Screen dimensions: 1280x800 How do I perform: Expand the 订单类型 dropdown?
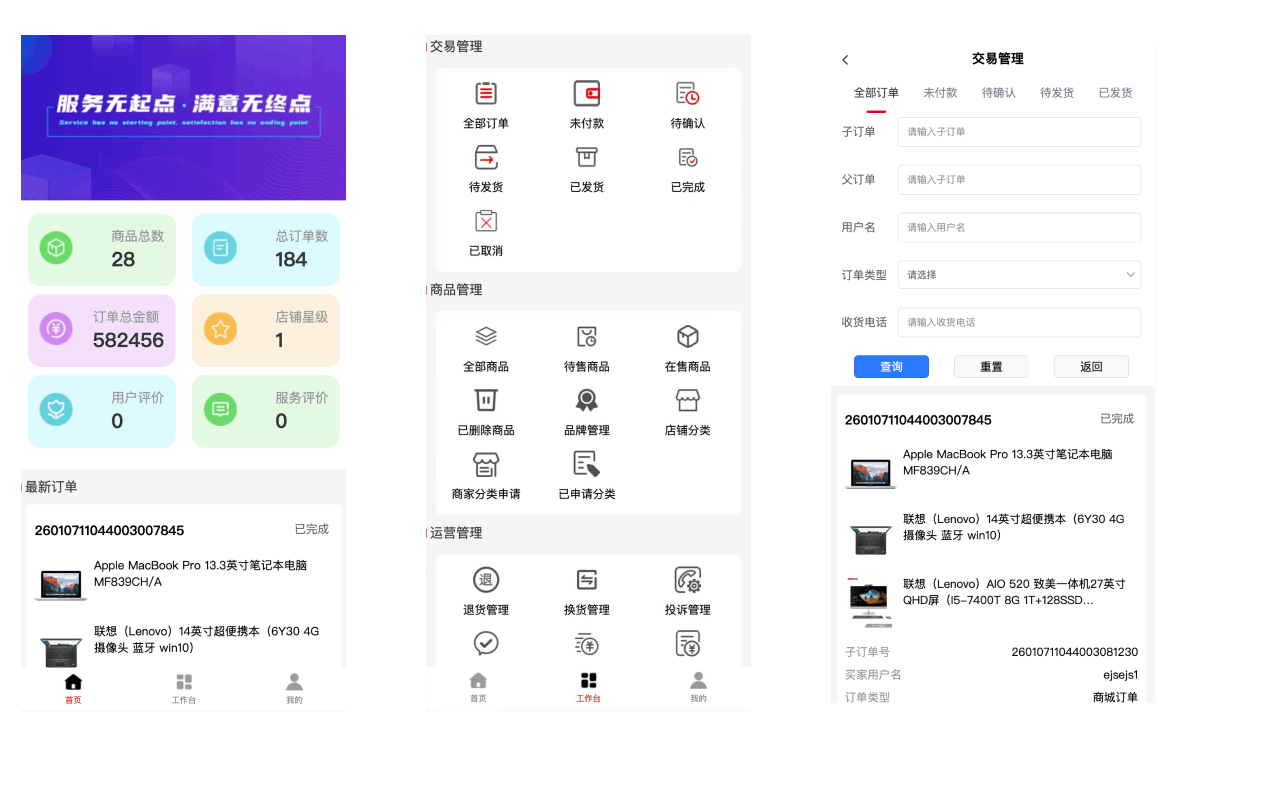pyautogui.click(x=1019, y=275)
